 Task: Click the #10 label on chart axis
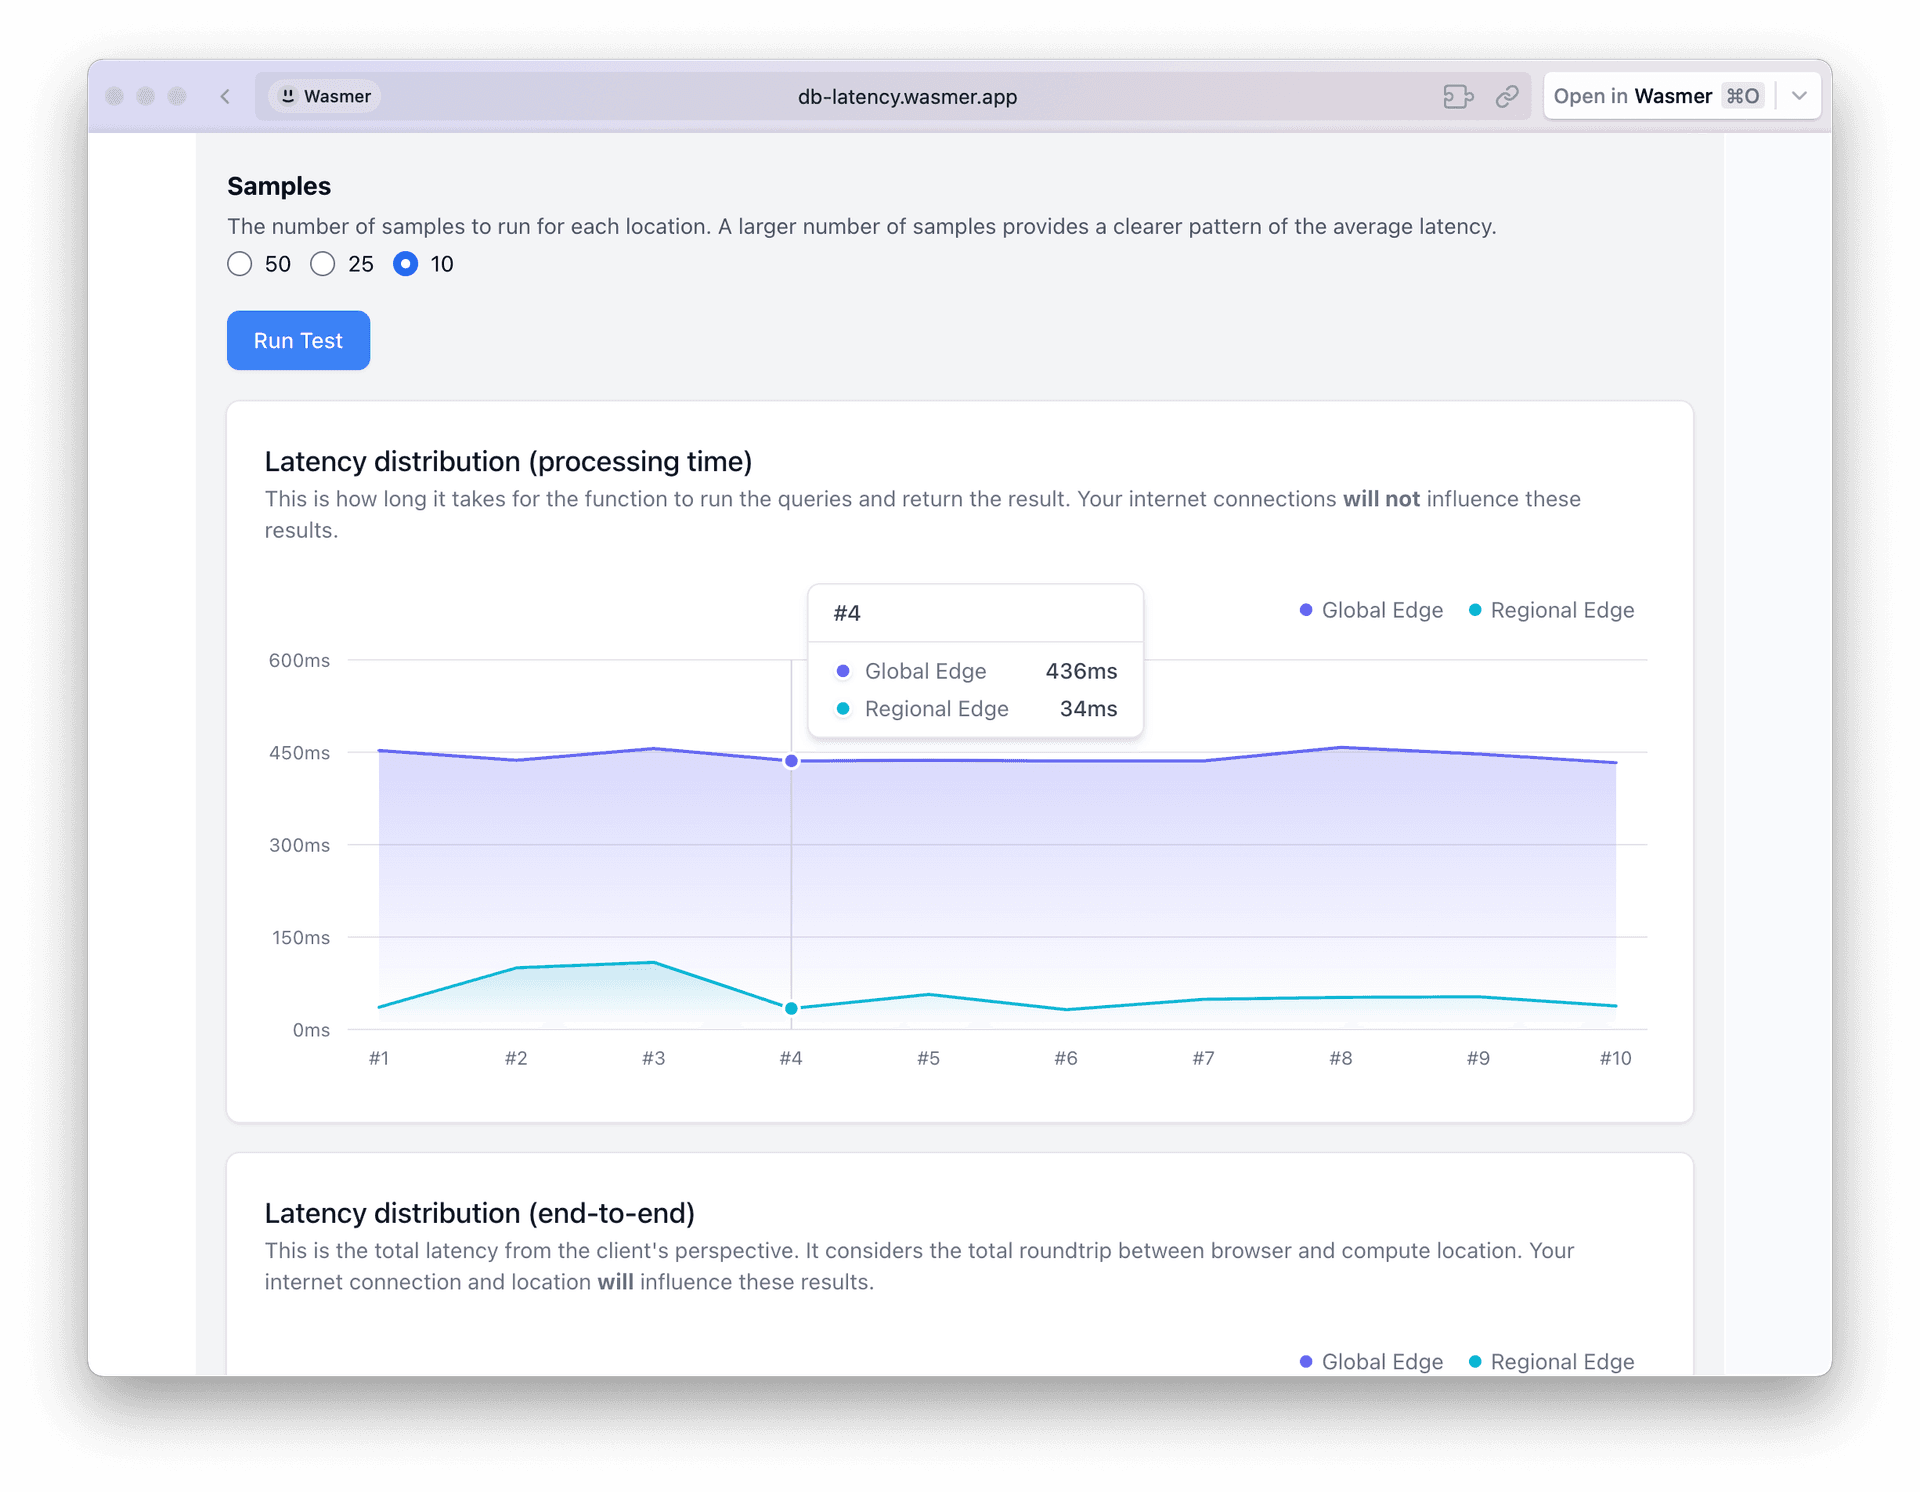click(x=1615, y=1058)
